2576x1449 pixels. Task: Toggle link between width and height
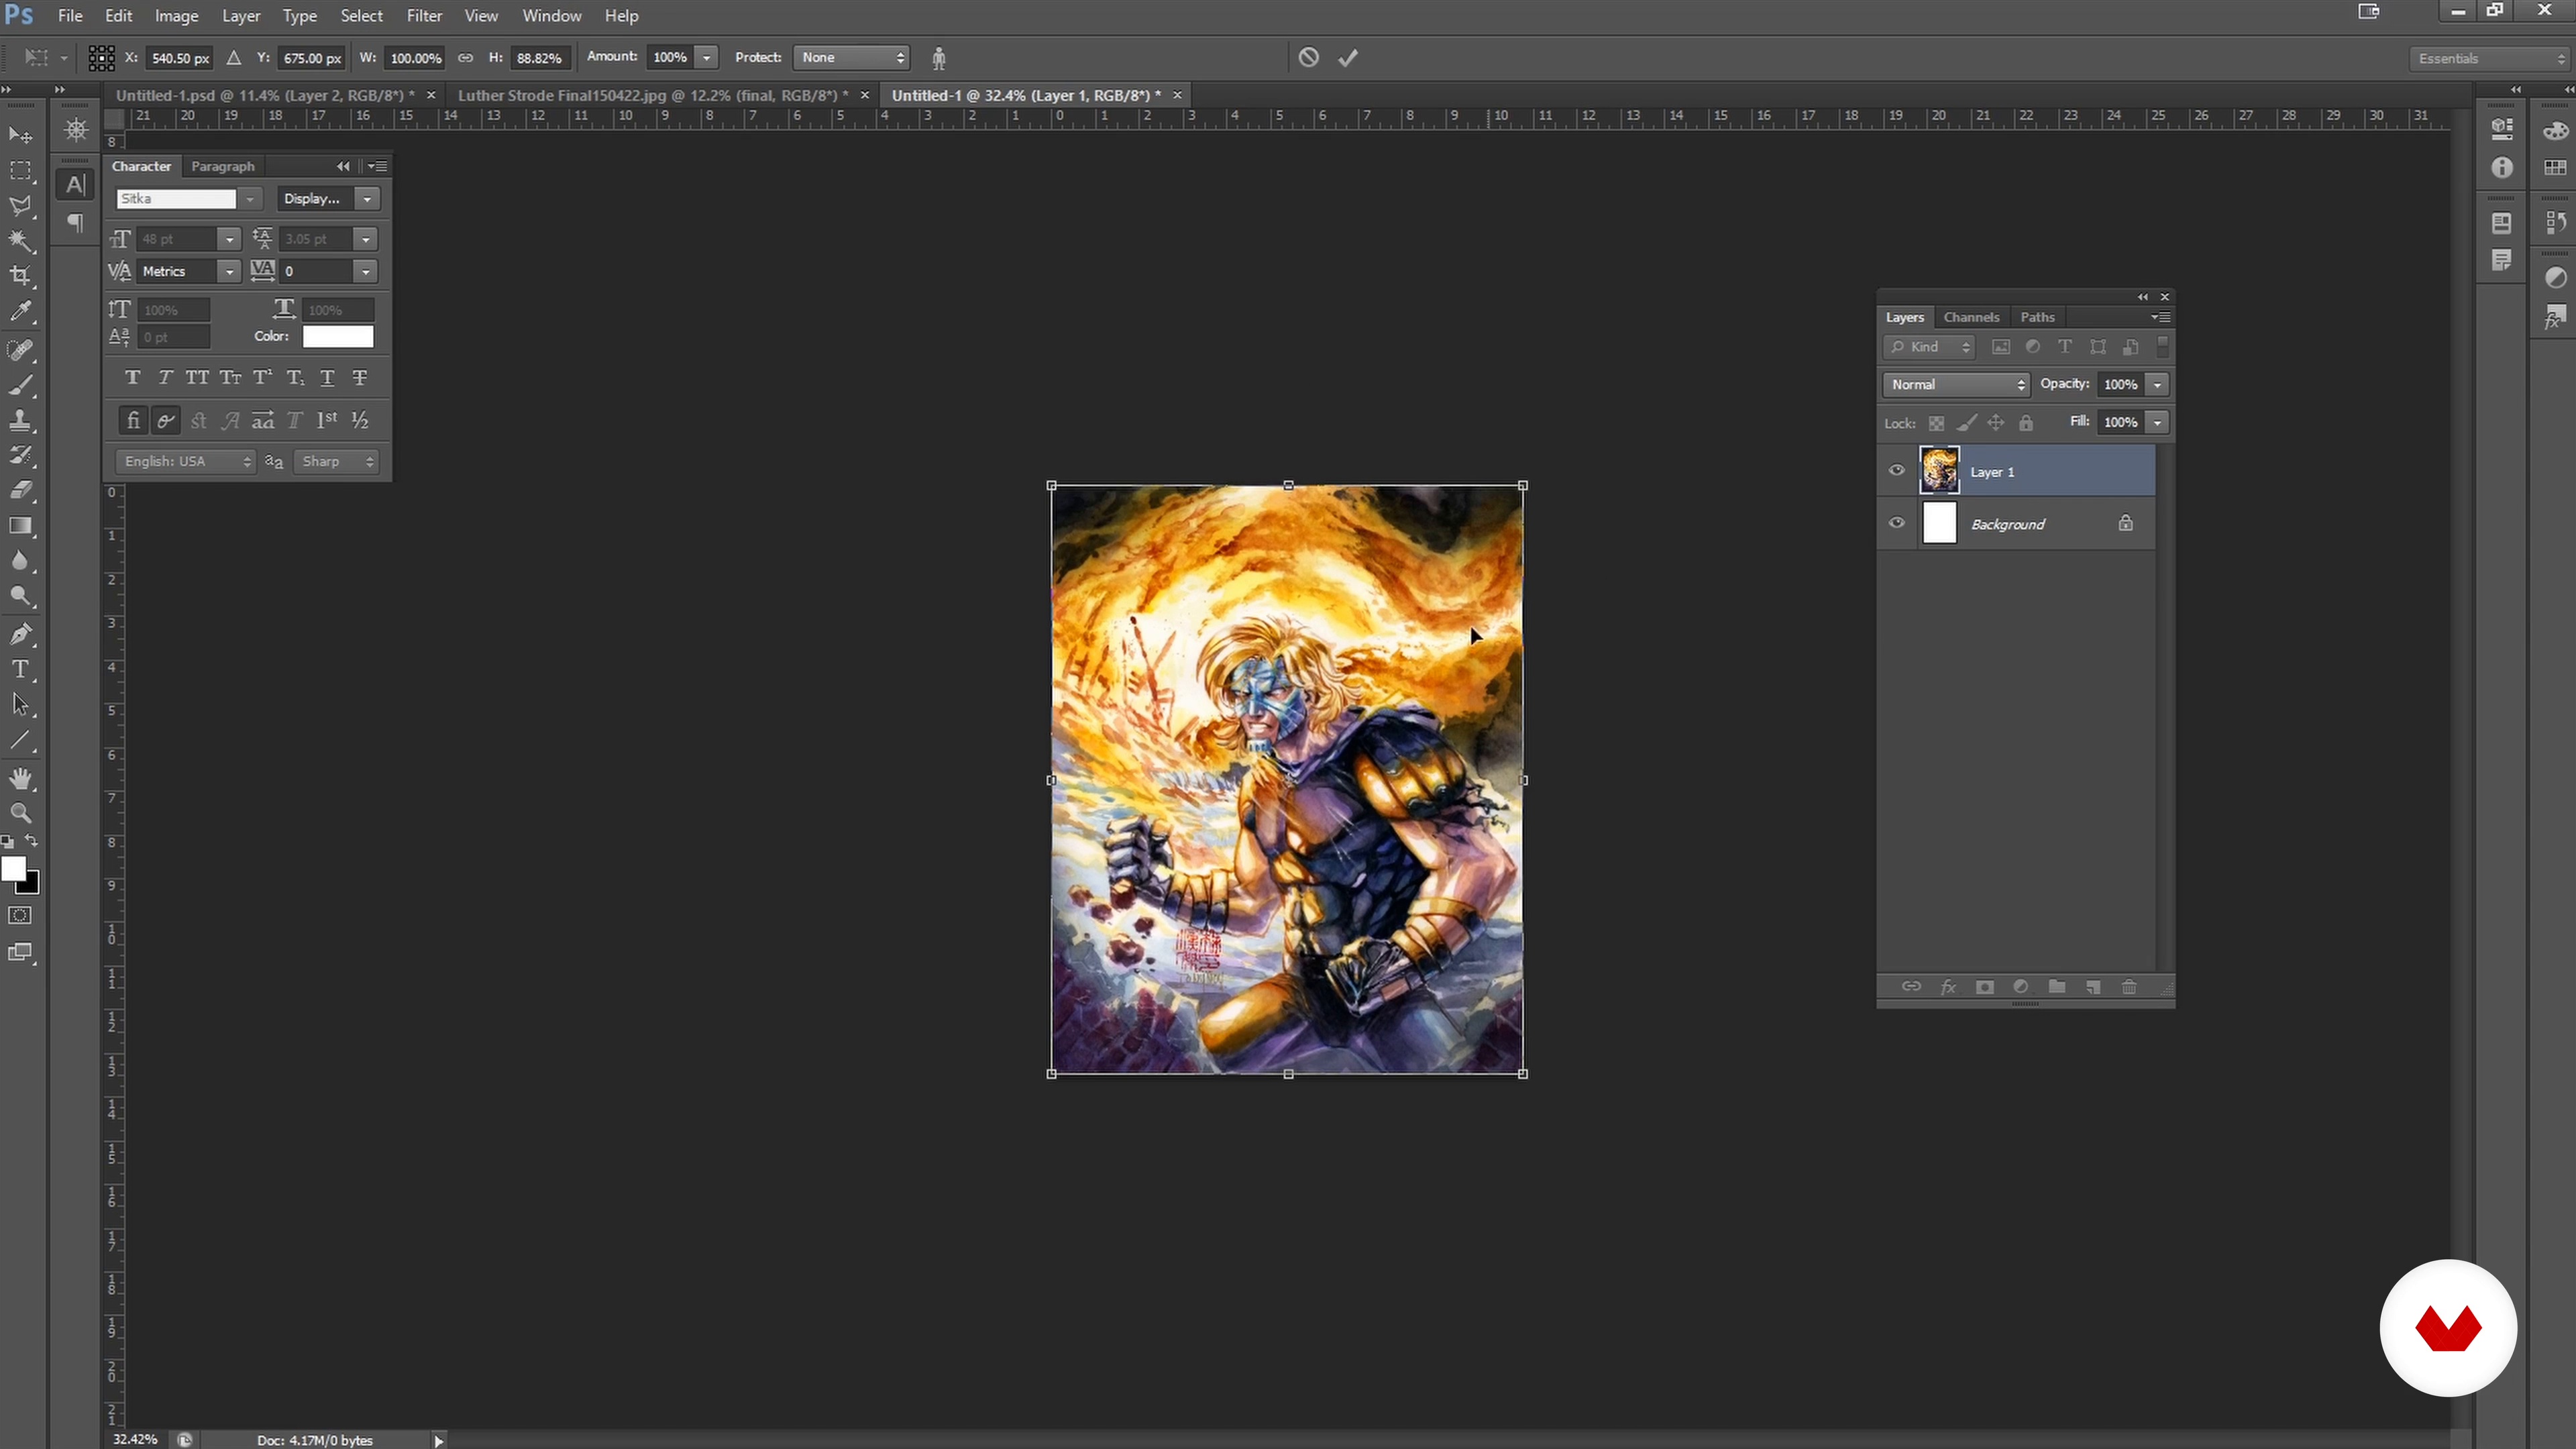click(465, 58)
